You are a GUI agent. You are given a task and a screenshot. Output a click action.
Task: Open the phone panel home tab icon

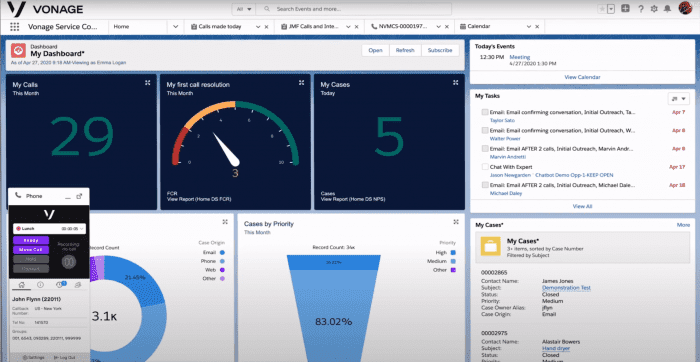click(x=21, y=285)
